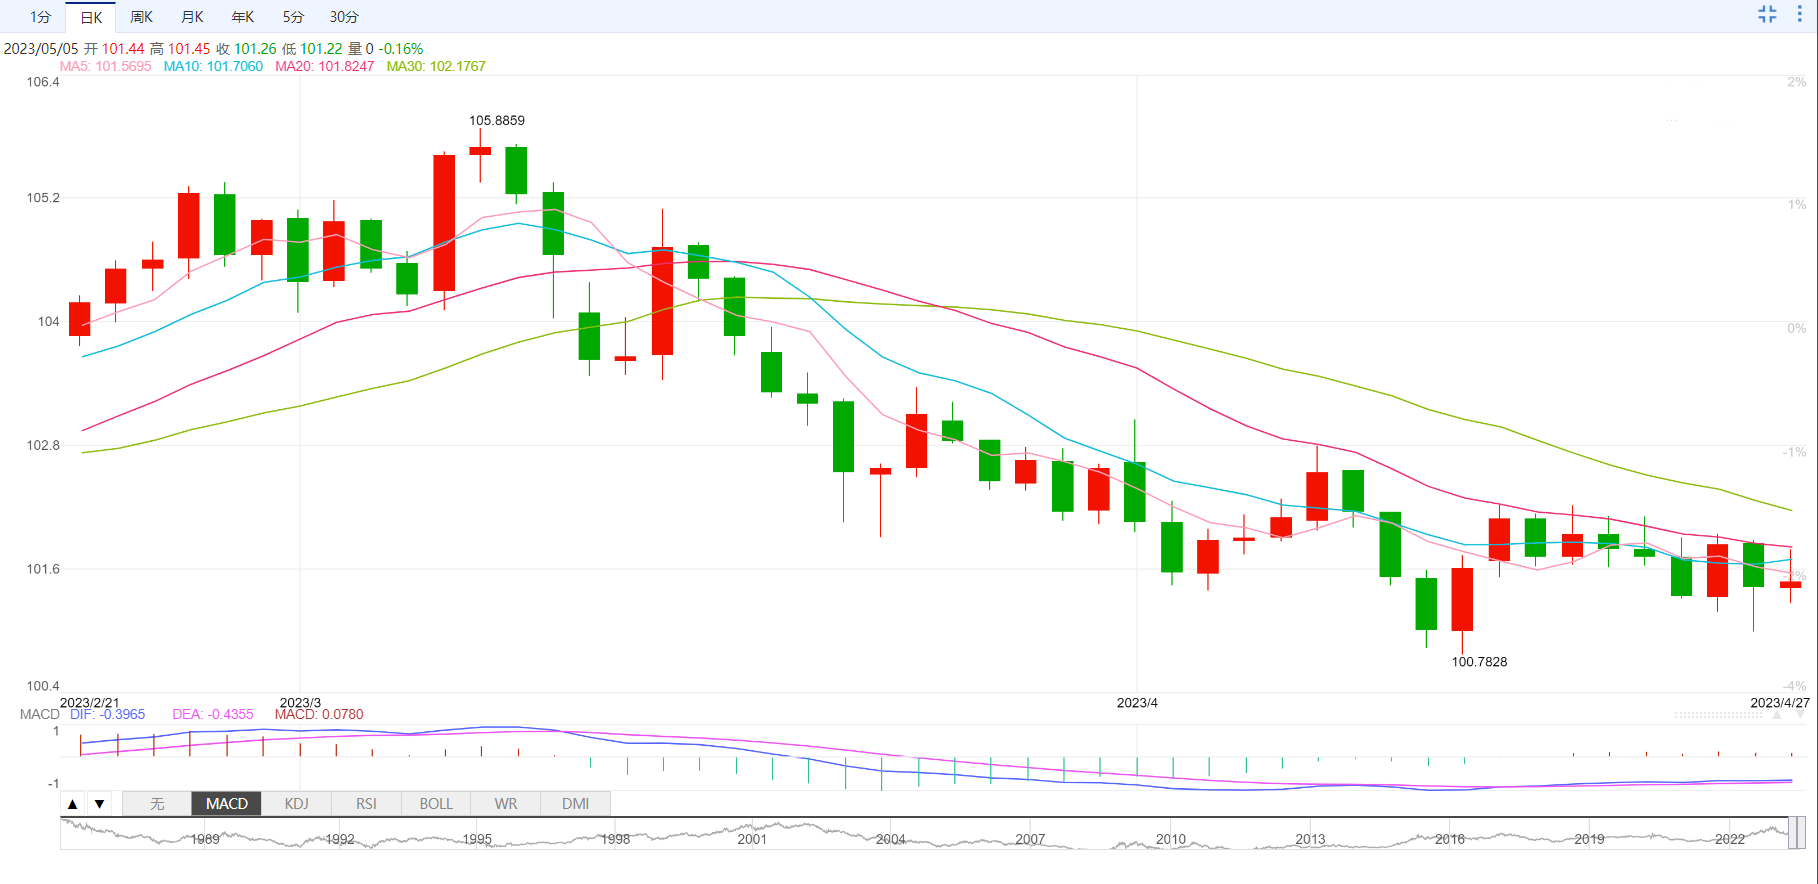Screen dimensions: 1818x884
Task: Select the 日K daily chart tab
Action: [x=91, y=17]
